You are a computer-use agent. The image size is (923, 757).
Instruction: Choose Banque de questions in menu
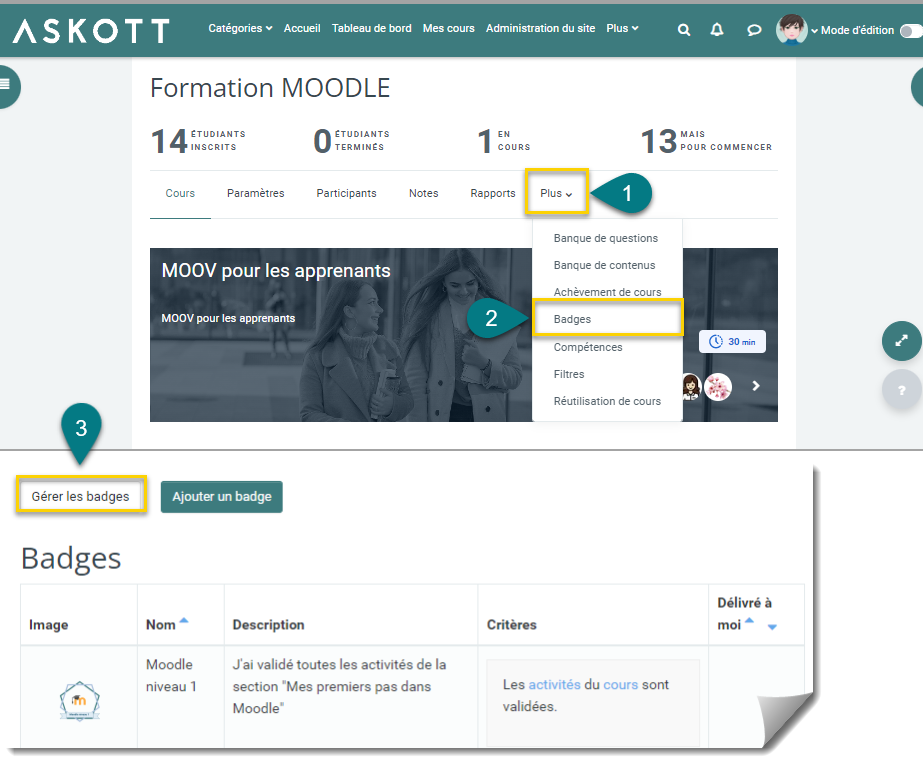(606, 238)
